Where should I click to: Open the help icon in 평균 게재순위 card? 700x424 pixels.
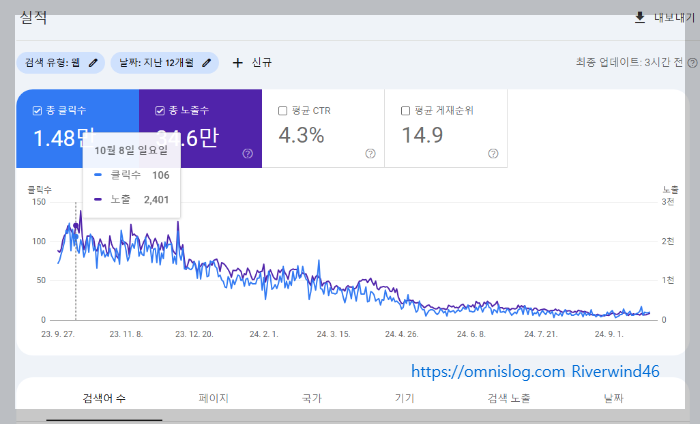pyautogui.click(x=493, y=154)
